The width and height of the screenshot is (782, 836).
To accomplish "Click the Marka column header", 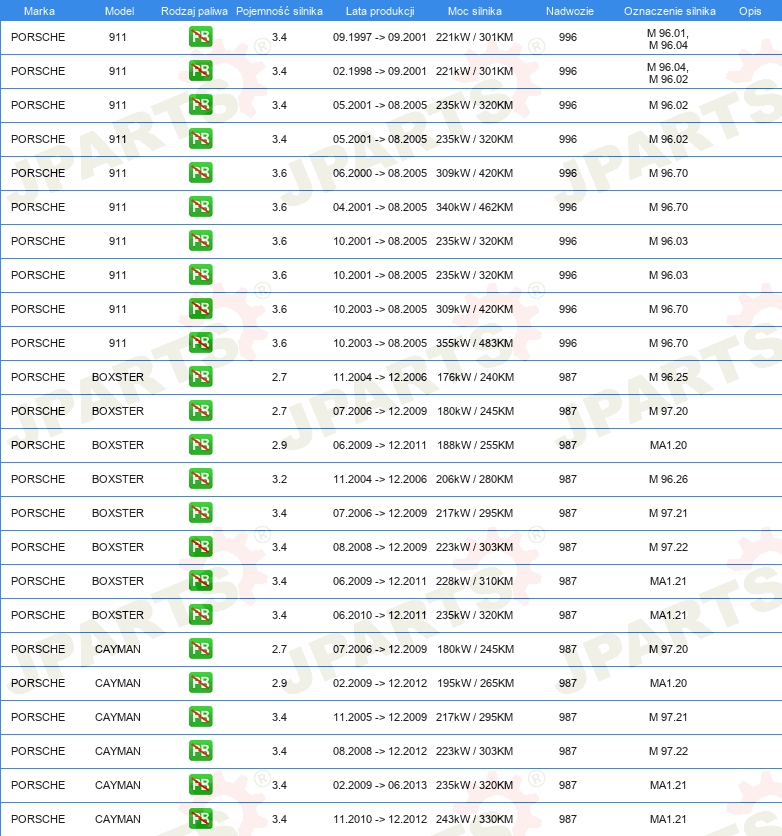I will [x=39, y=11].
